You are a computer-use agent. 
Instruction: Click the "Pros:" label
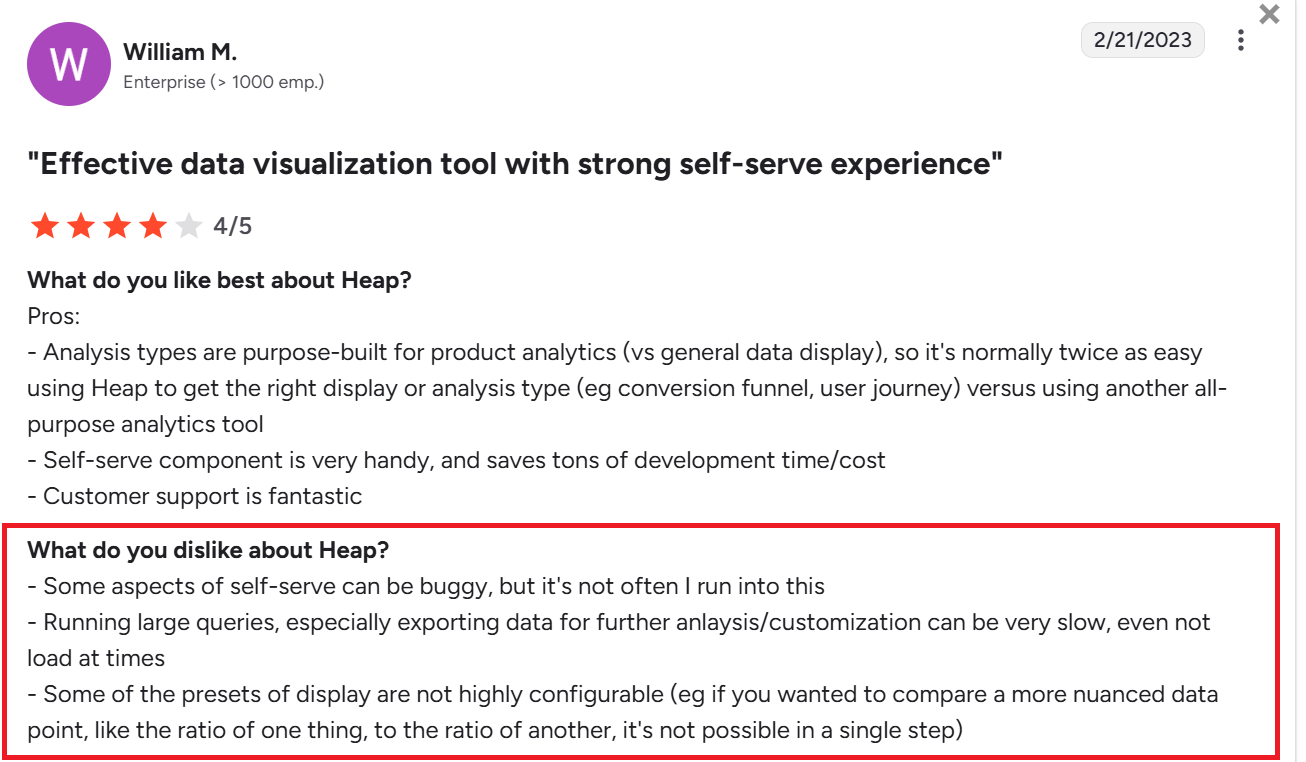point(54,316)
